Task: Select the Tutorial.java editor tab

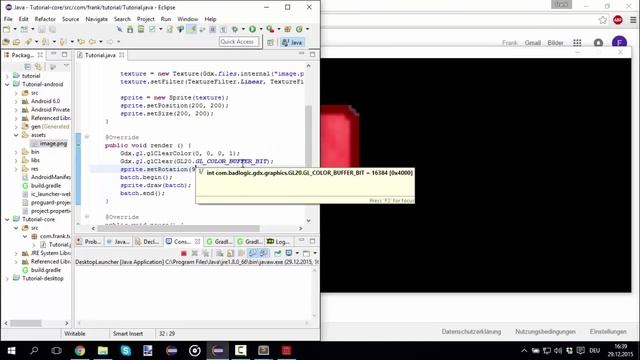Action: [100, 55]
